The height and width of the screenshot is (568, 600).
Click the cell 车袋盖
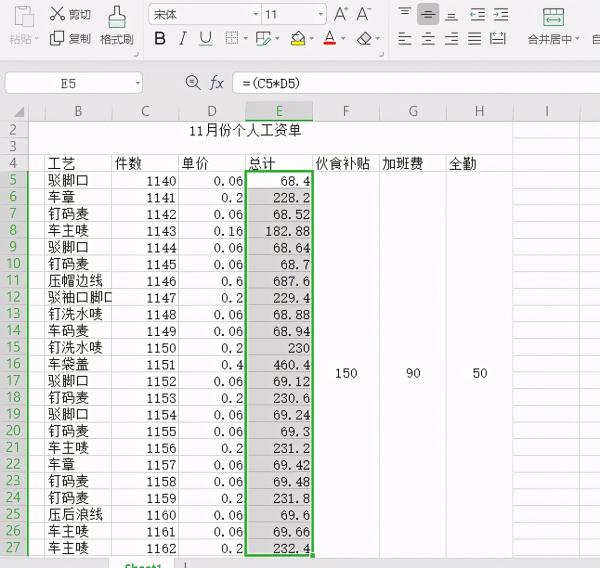tap(78, 364)
